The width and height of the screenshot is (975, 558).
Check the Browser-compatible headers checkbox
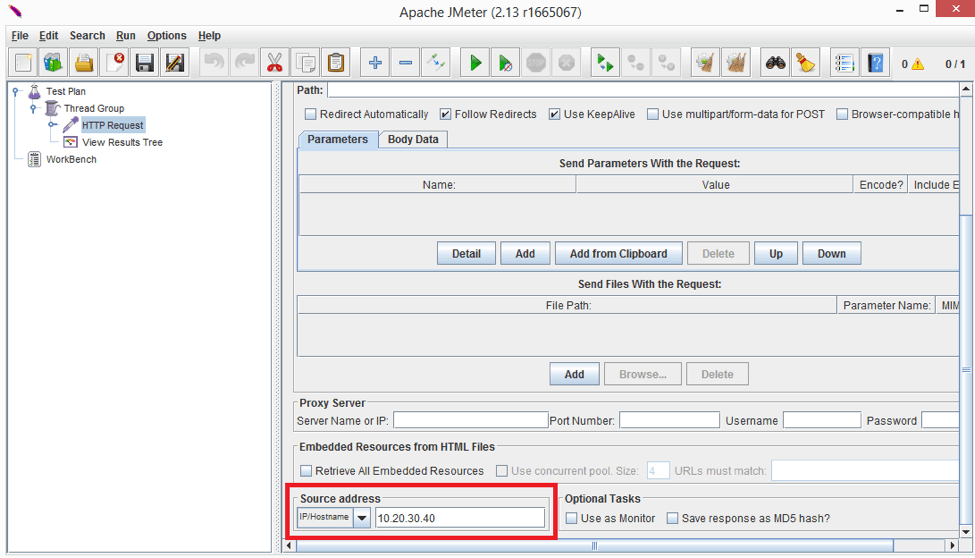click(x=842, y=114)
